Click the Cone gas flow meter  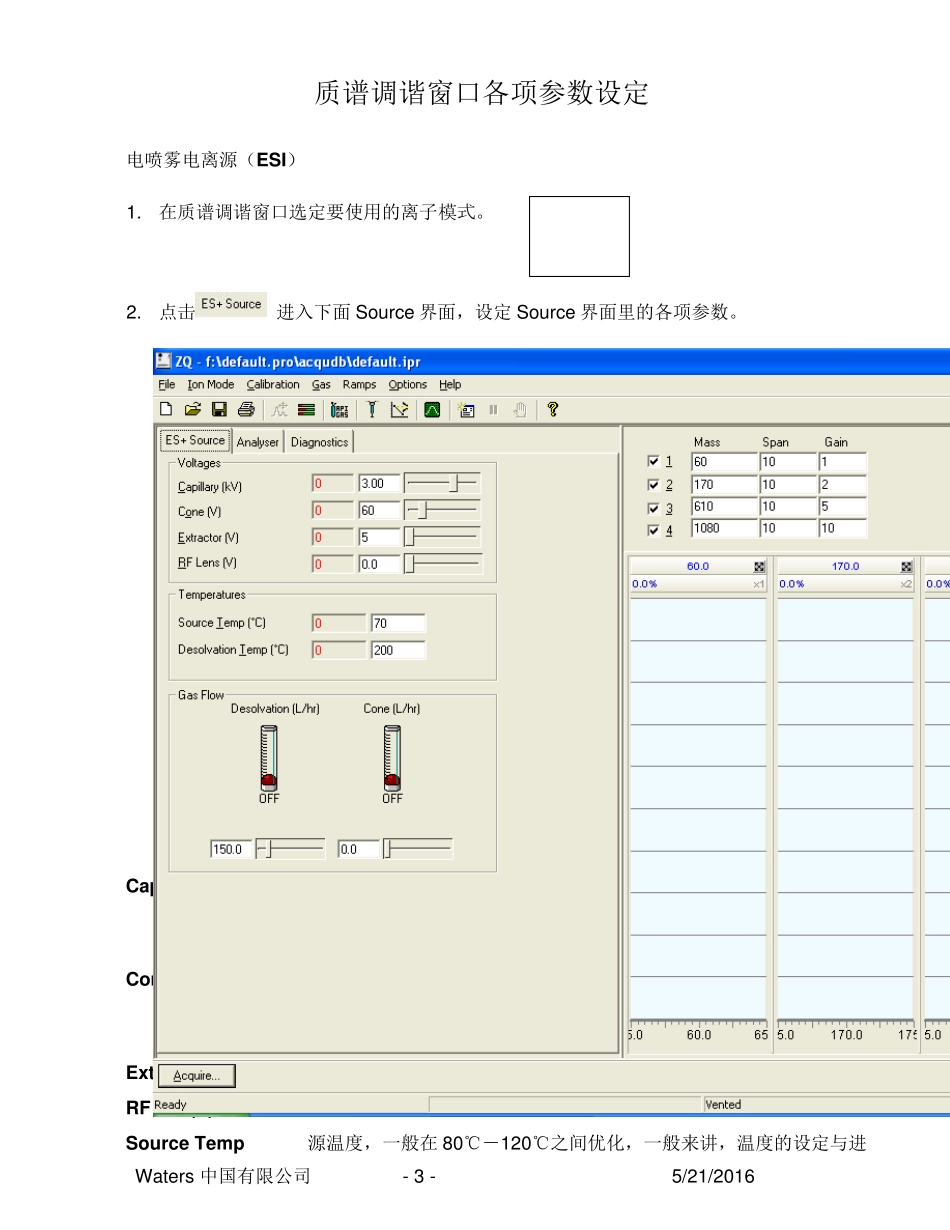point(392,757)
